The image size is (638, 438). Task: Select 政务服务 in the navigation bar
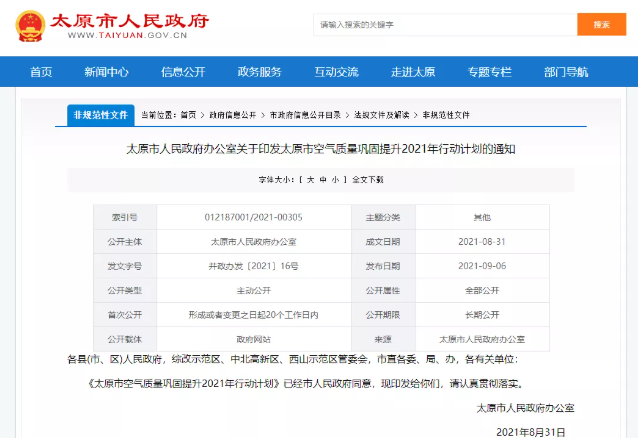pyautogui.click(x=259, y=72)
